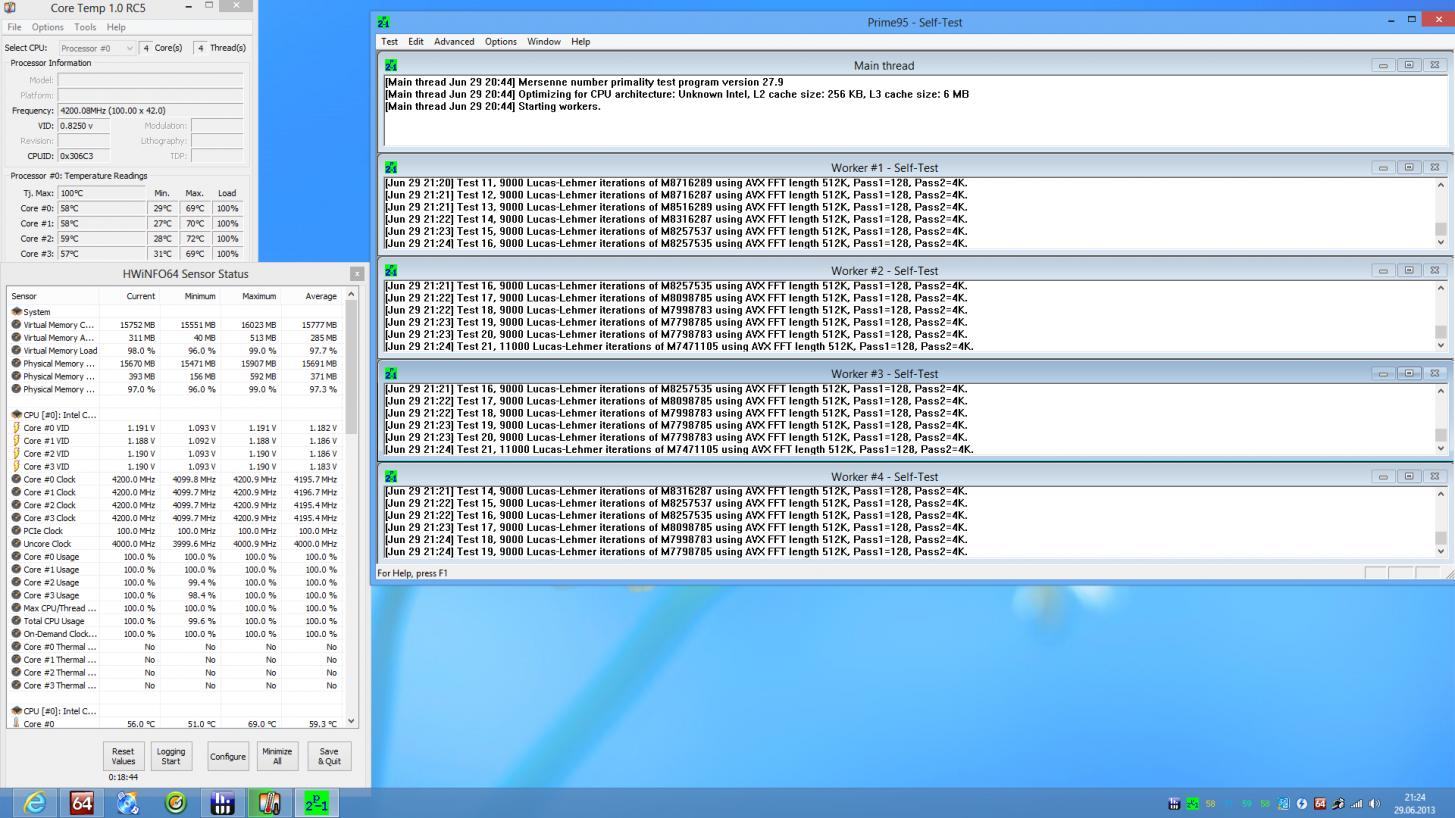The image size is (1455, 818).
Task: Click the Core #0 Clock row icon
Action: [x=16, y=479]
